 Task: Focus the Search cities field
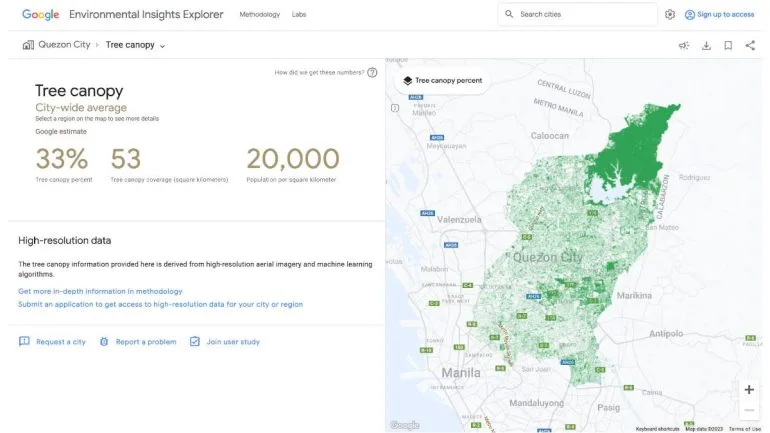coord(578,14)
